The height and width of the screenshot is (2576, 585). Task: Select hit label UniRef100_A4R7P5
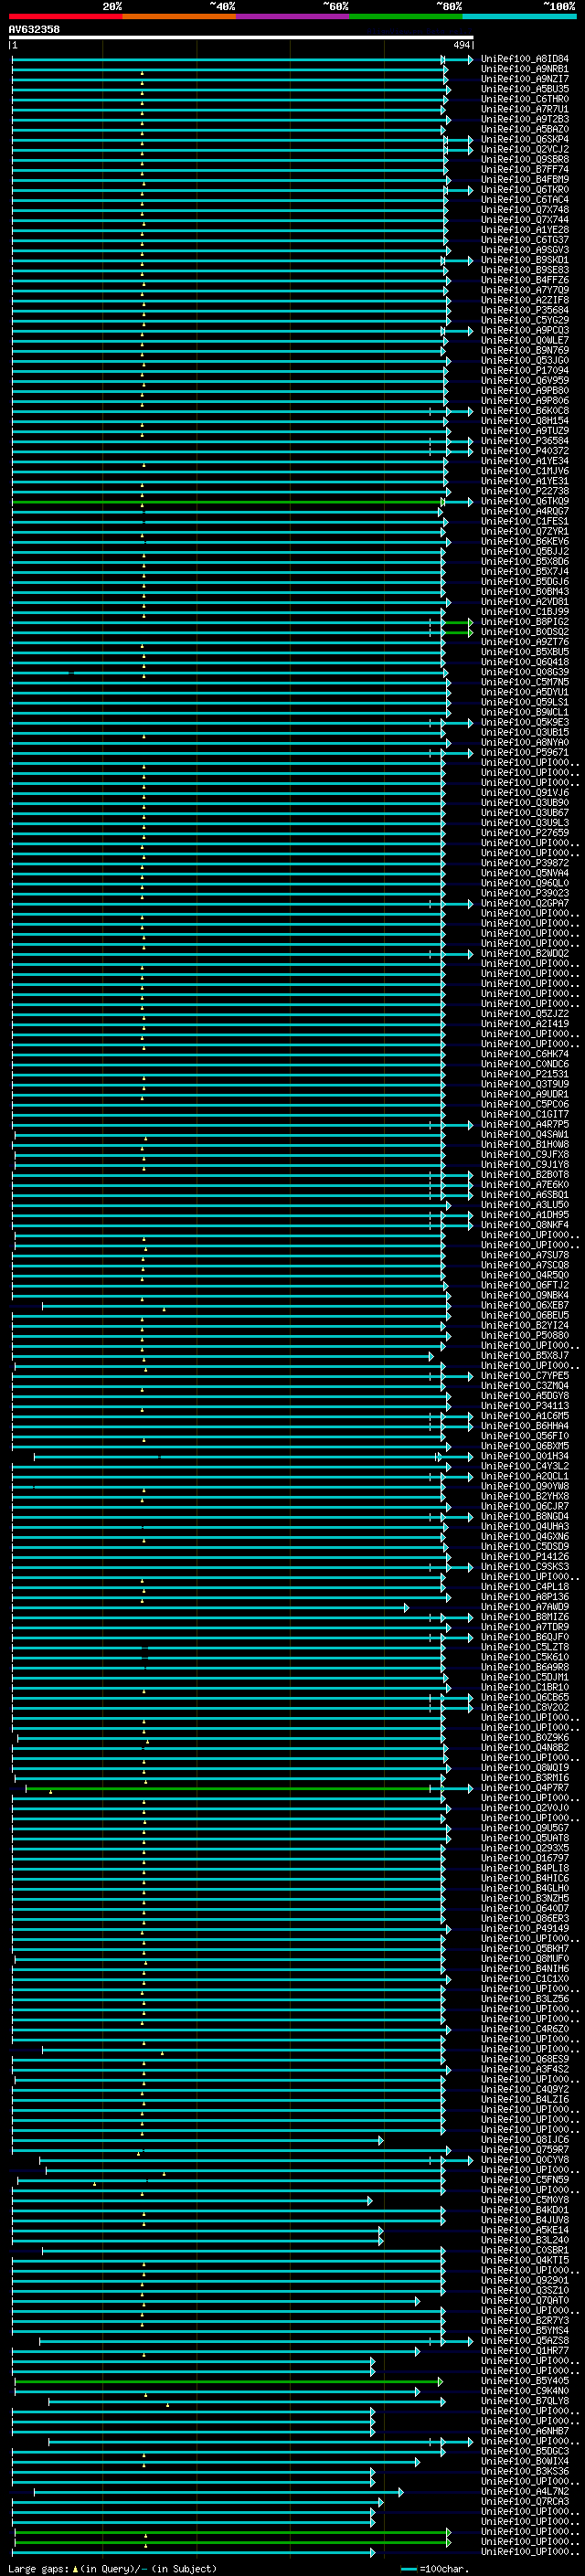(x=525, y=1124)
